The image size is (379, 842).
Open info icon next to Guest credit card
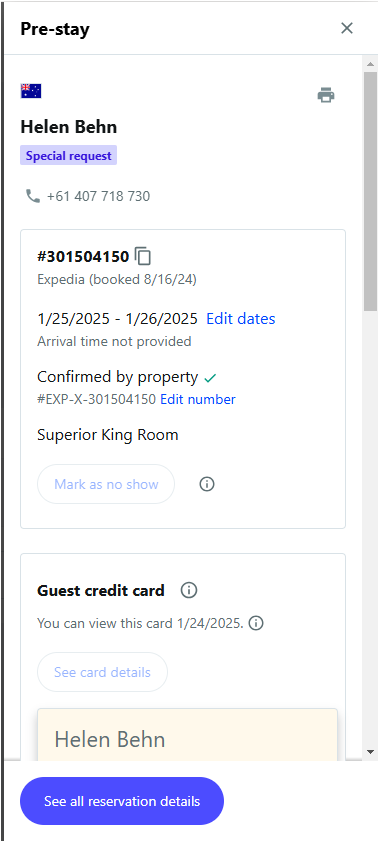point(189,590)
